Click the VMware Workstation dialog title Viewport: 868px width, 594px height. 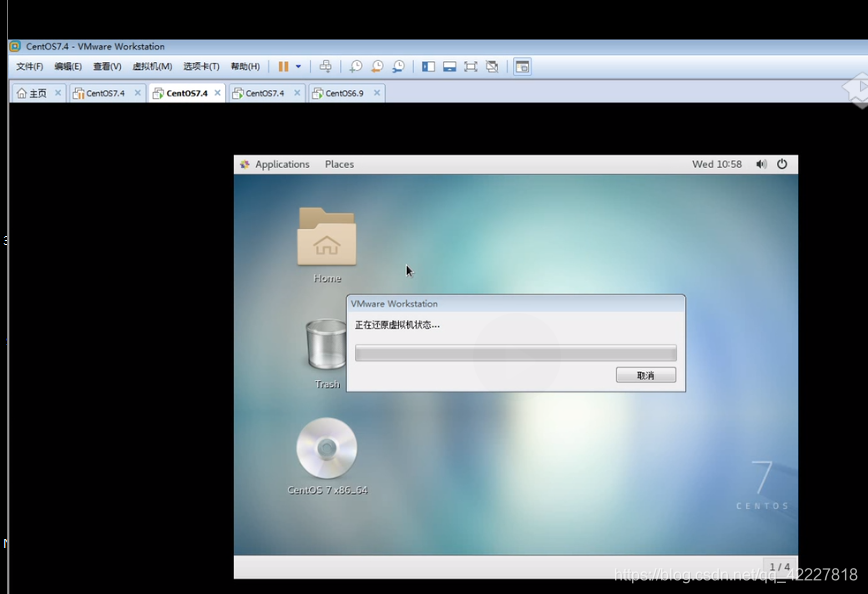[394, 304]
